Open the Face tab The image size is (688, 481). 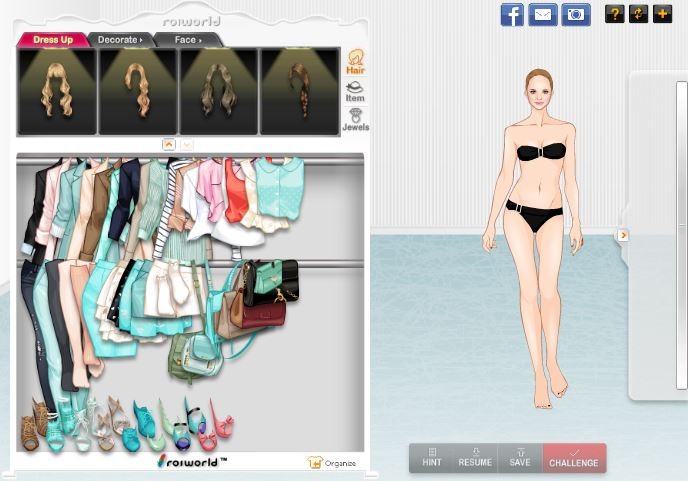[187, 40]
